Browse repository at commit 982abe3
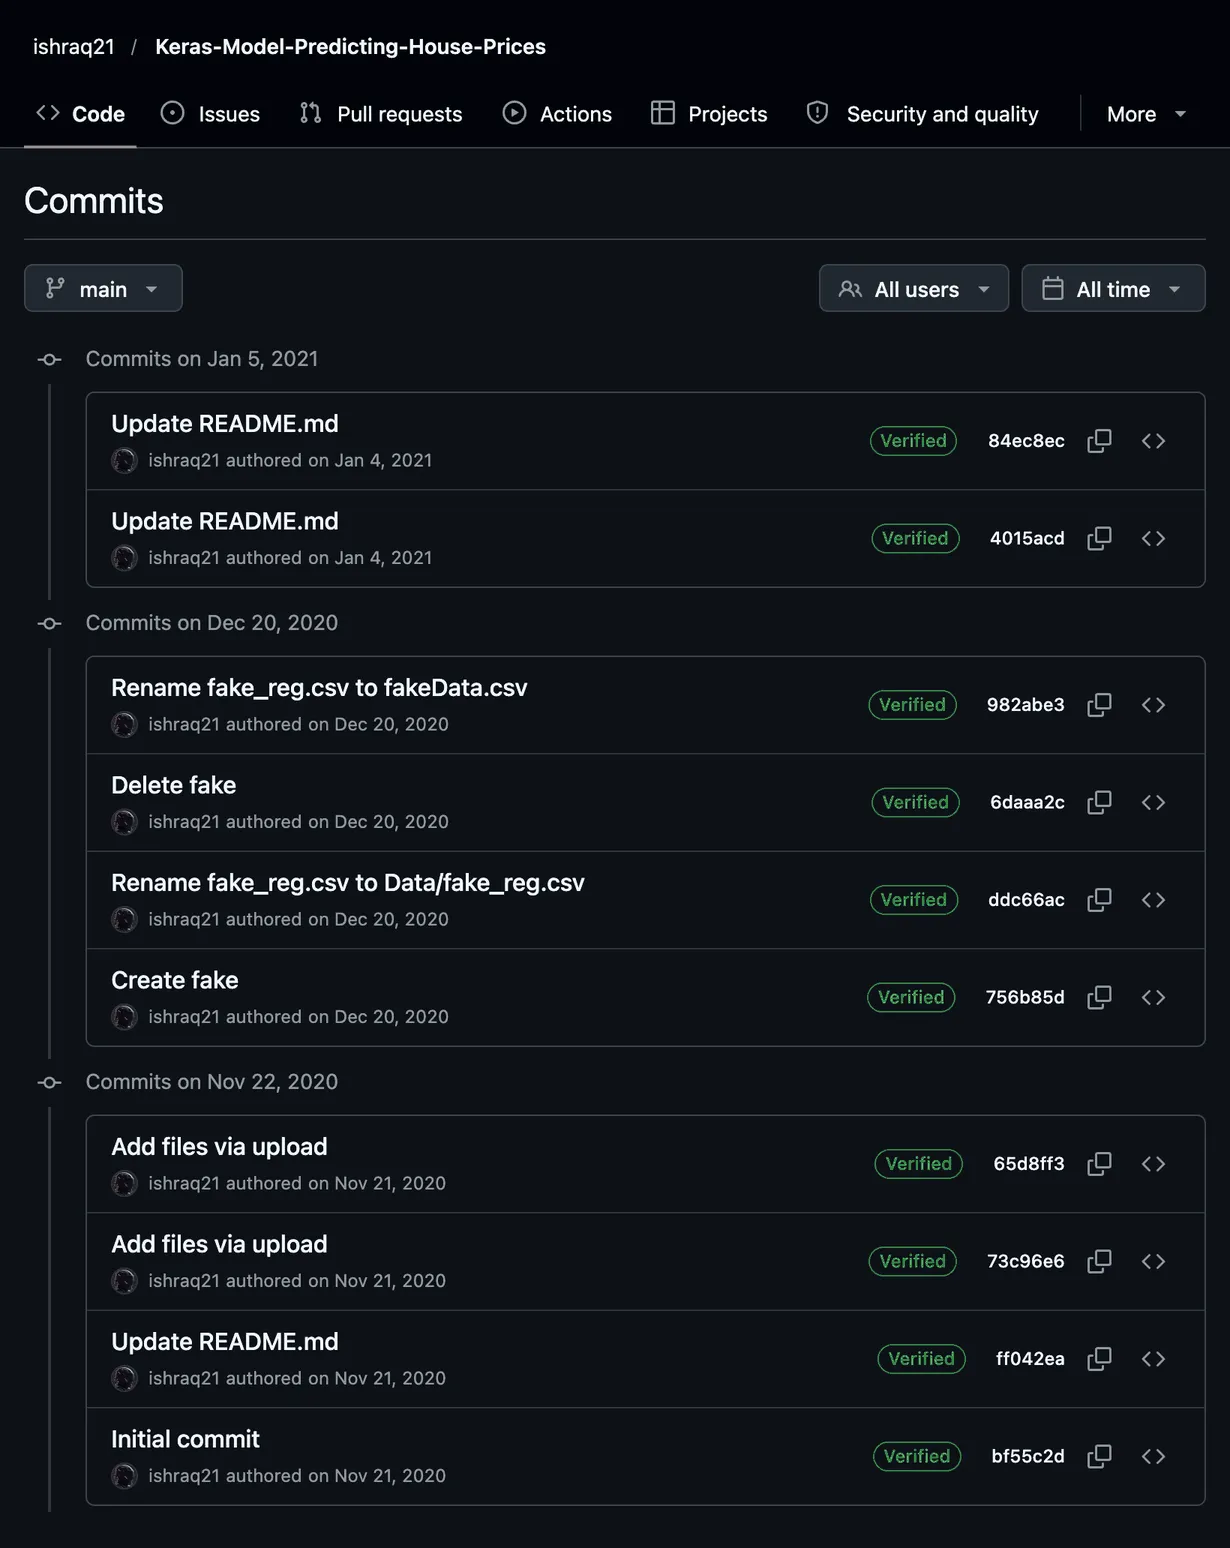Screen dimensions: 1230x1548 coord(1153,705)
